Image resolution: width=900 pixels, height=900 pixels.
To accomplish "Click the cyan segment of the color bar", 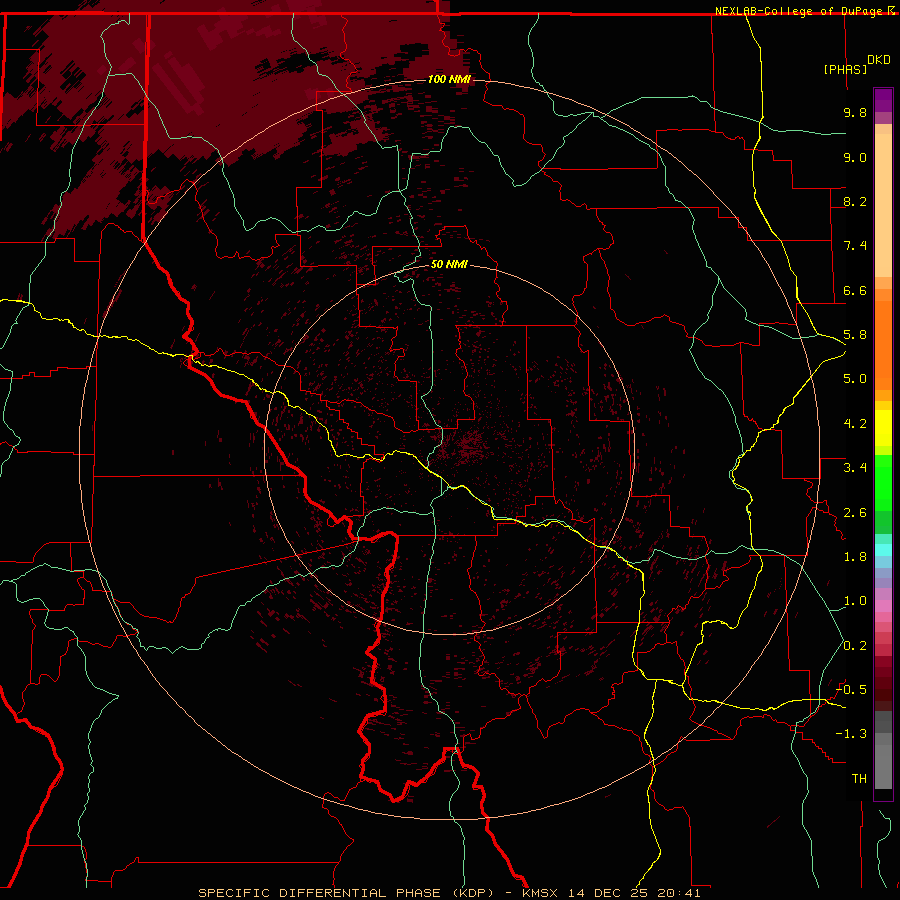I will click(x=883, y=550).
